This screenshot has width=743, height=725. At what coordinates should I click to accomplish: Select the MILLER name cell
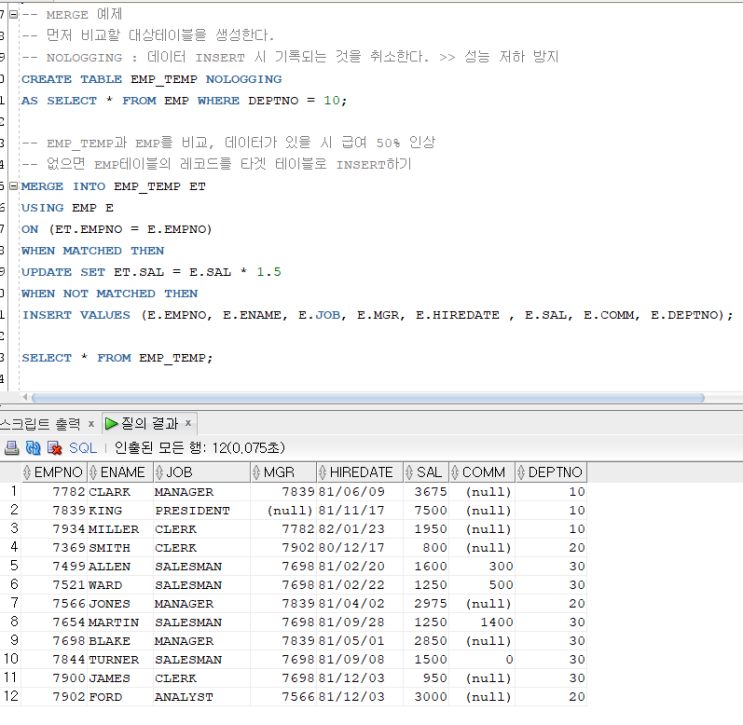click(120, 529)
